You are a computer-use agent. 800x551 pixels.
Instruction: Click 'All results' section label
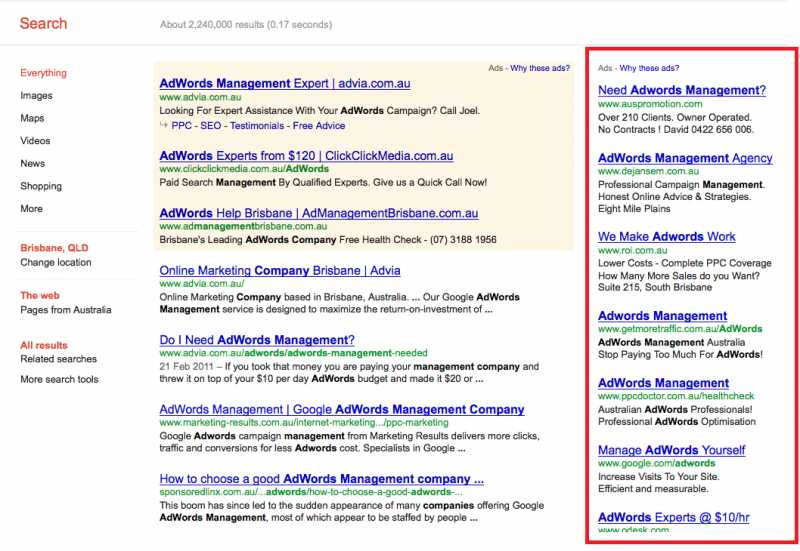44,345
